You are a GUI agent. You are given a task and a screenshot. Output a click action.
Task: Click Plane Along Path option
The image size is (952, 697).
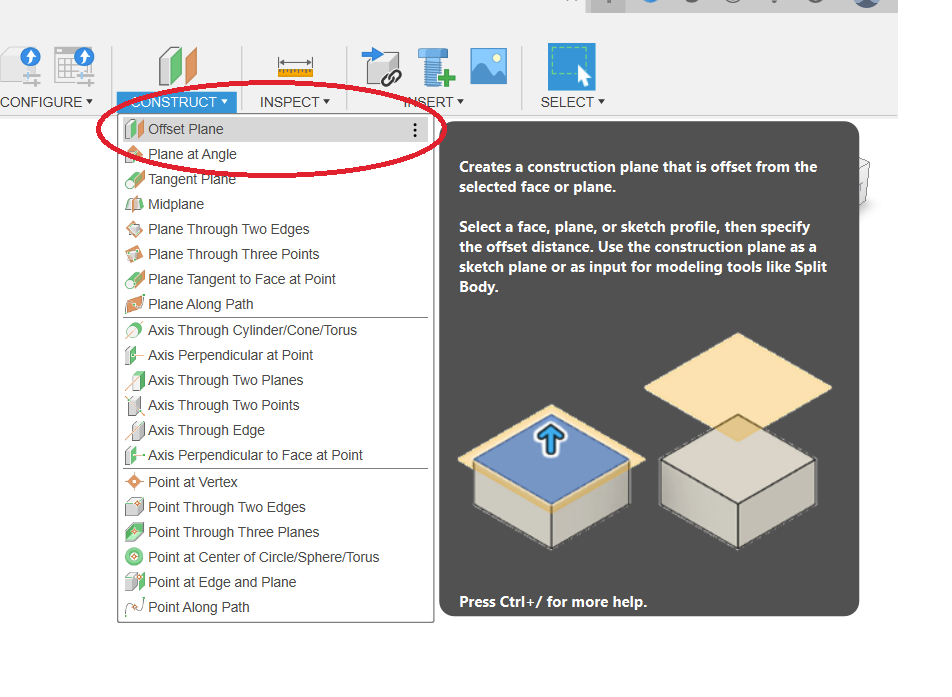coord(200,304)
